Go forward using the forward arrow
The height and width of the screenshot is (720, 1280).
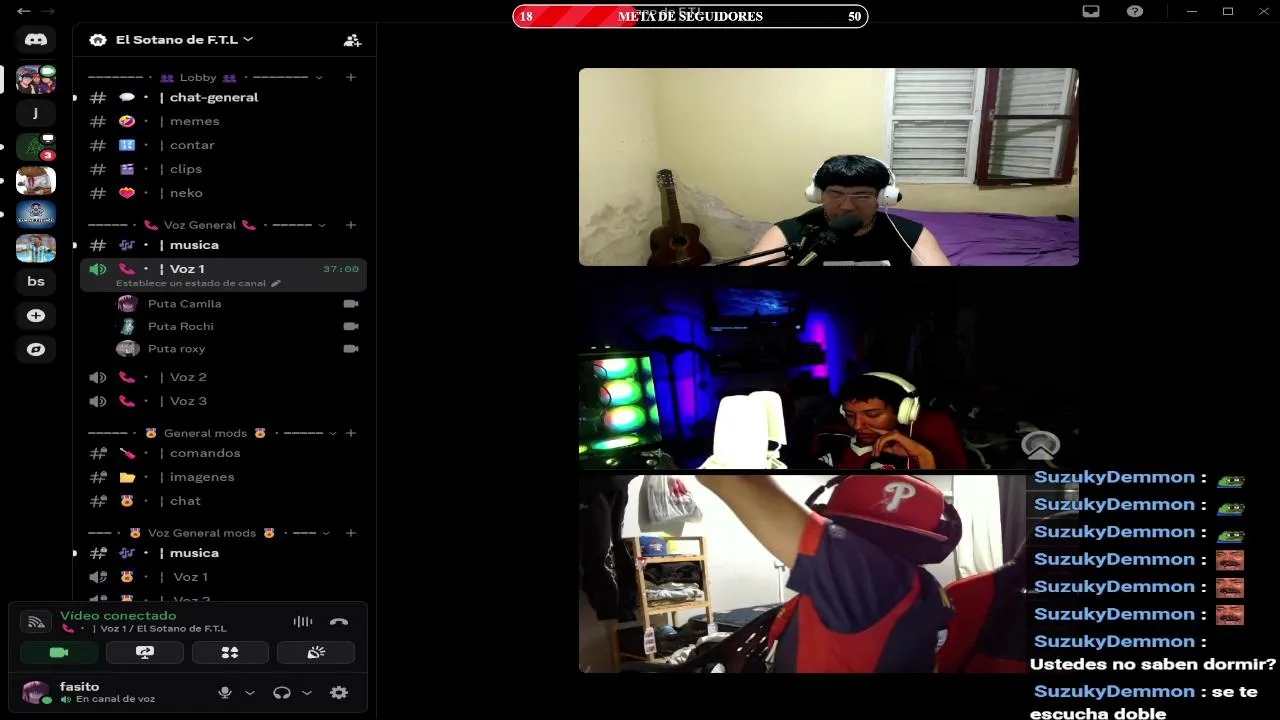48,11
